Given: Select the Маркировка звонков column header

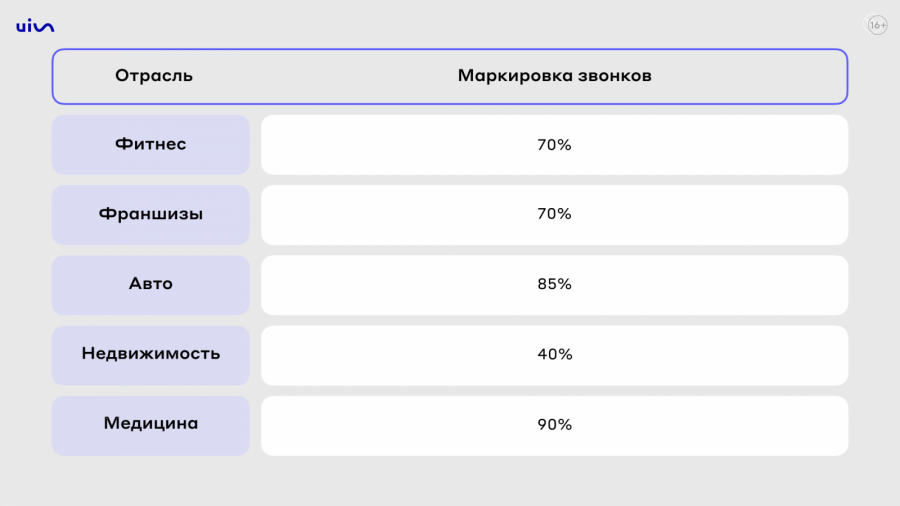Looking at the screenshot, I should 554,76.
